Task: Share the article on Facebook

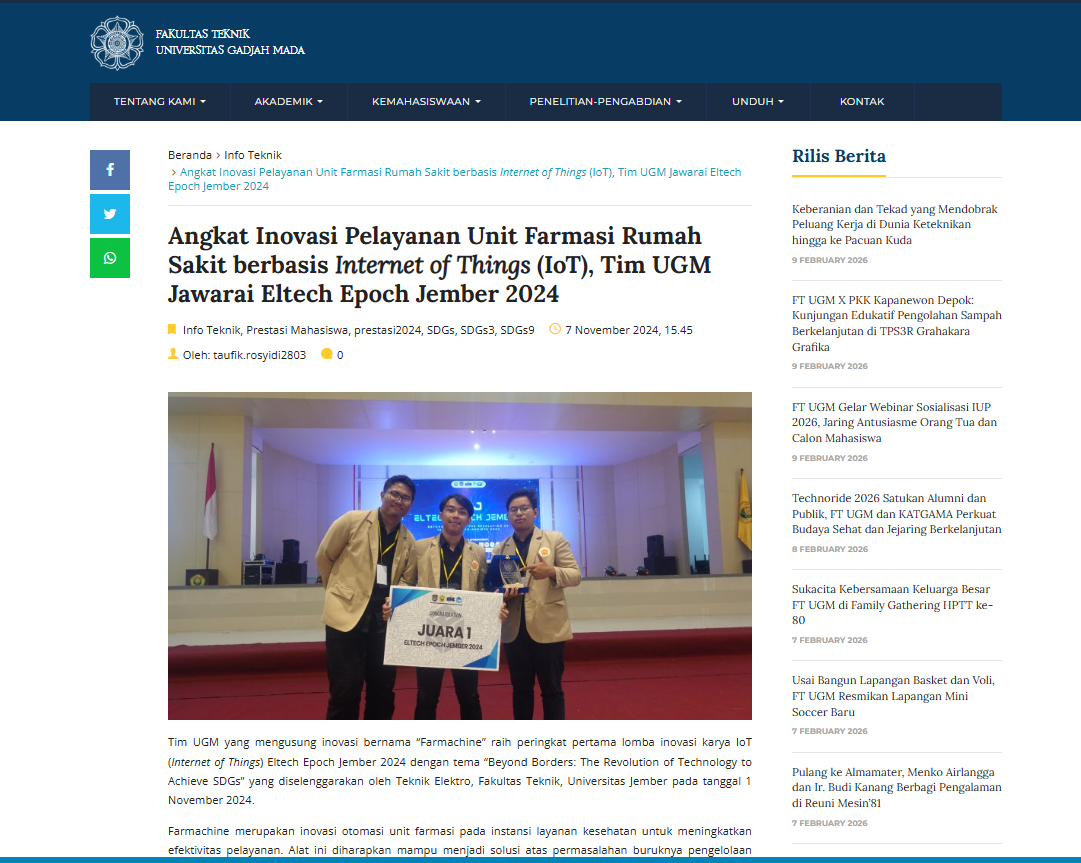Action: point(109,170)
